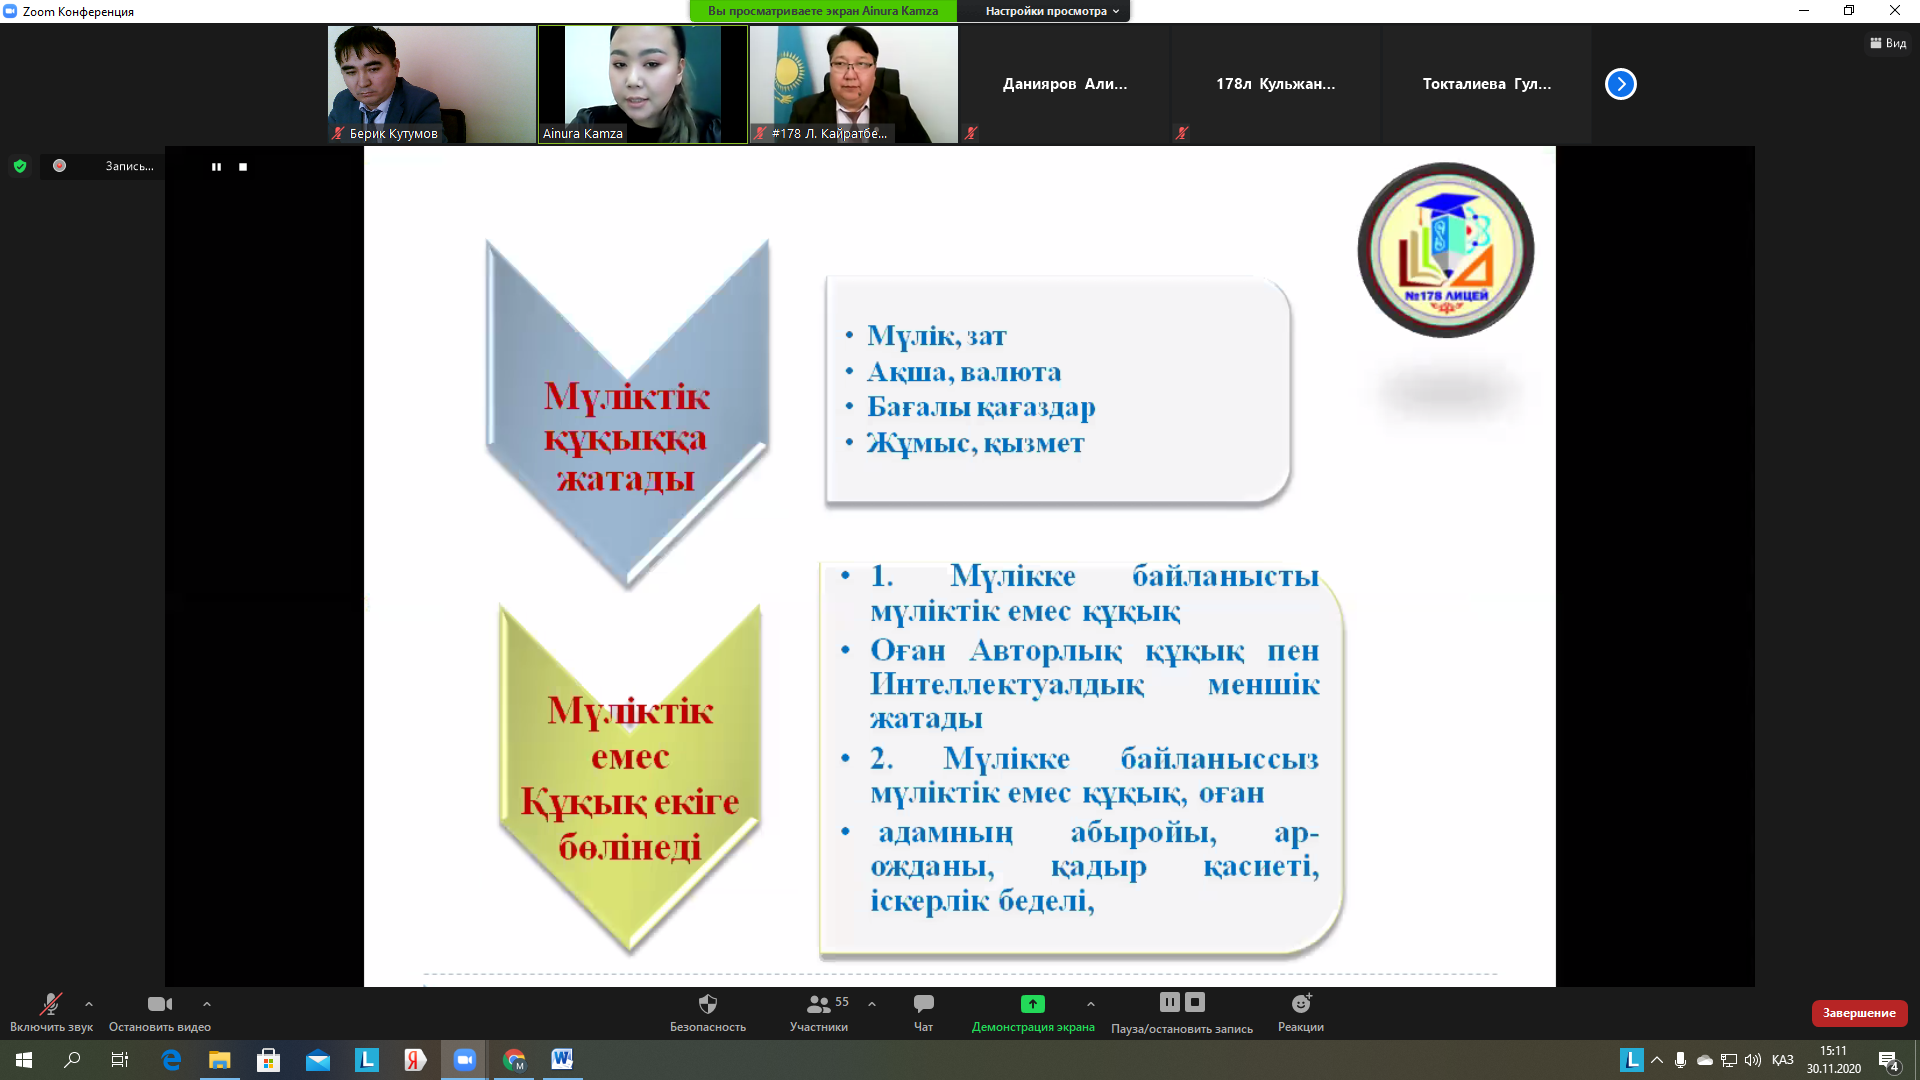This screenshot has width=1920, height=1080.
Task: Click the green Share Screen icon
Action: pos(1032,1004)
